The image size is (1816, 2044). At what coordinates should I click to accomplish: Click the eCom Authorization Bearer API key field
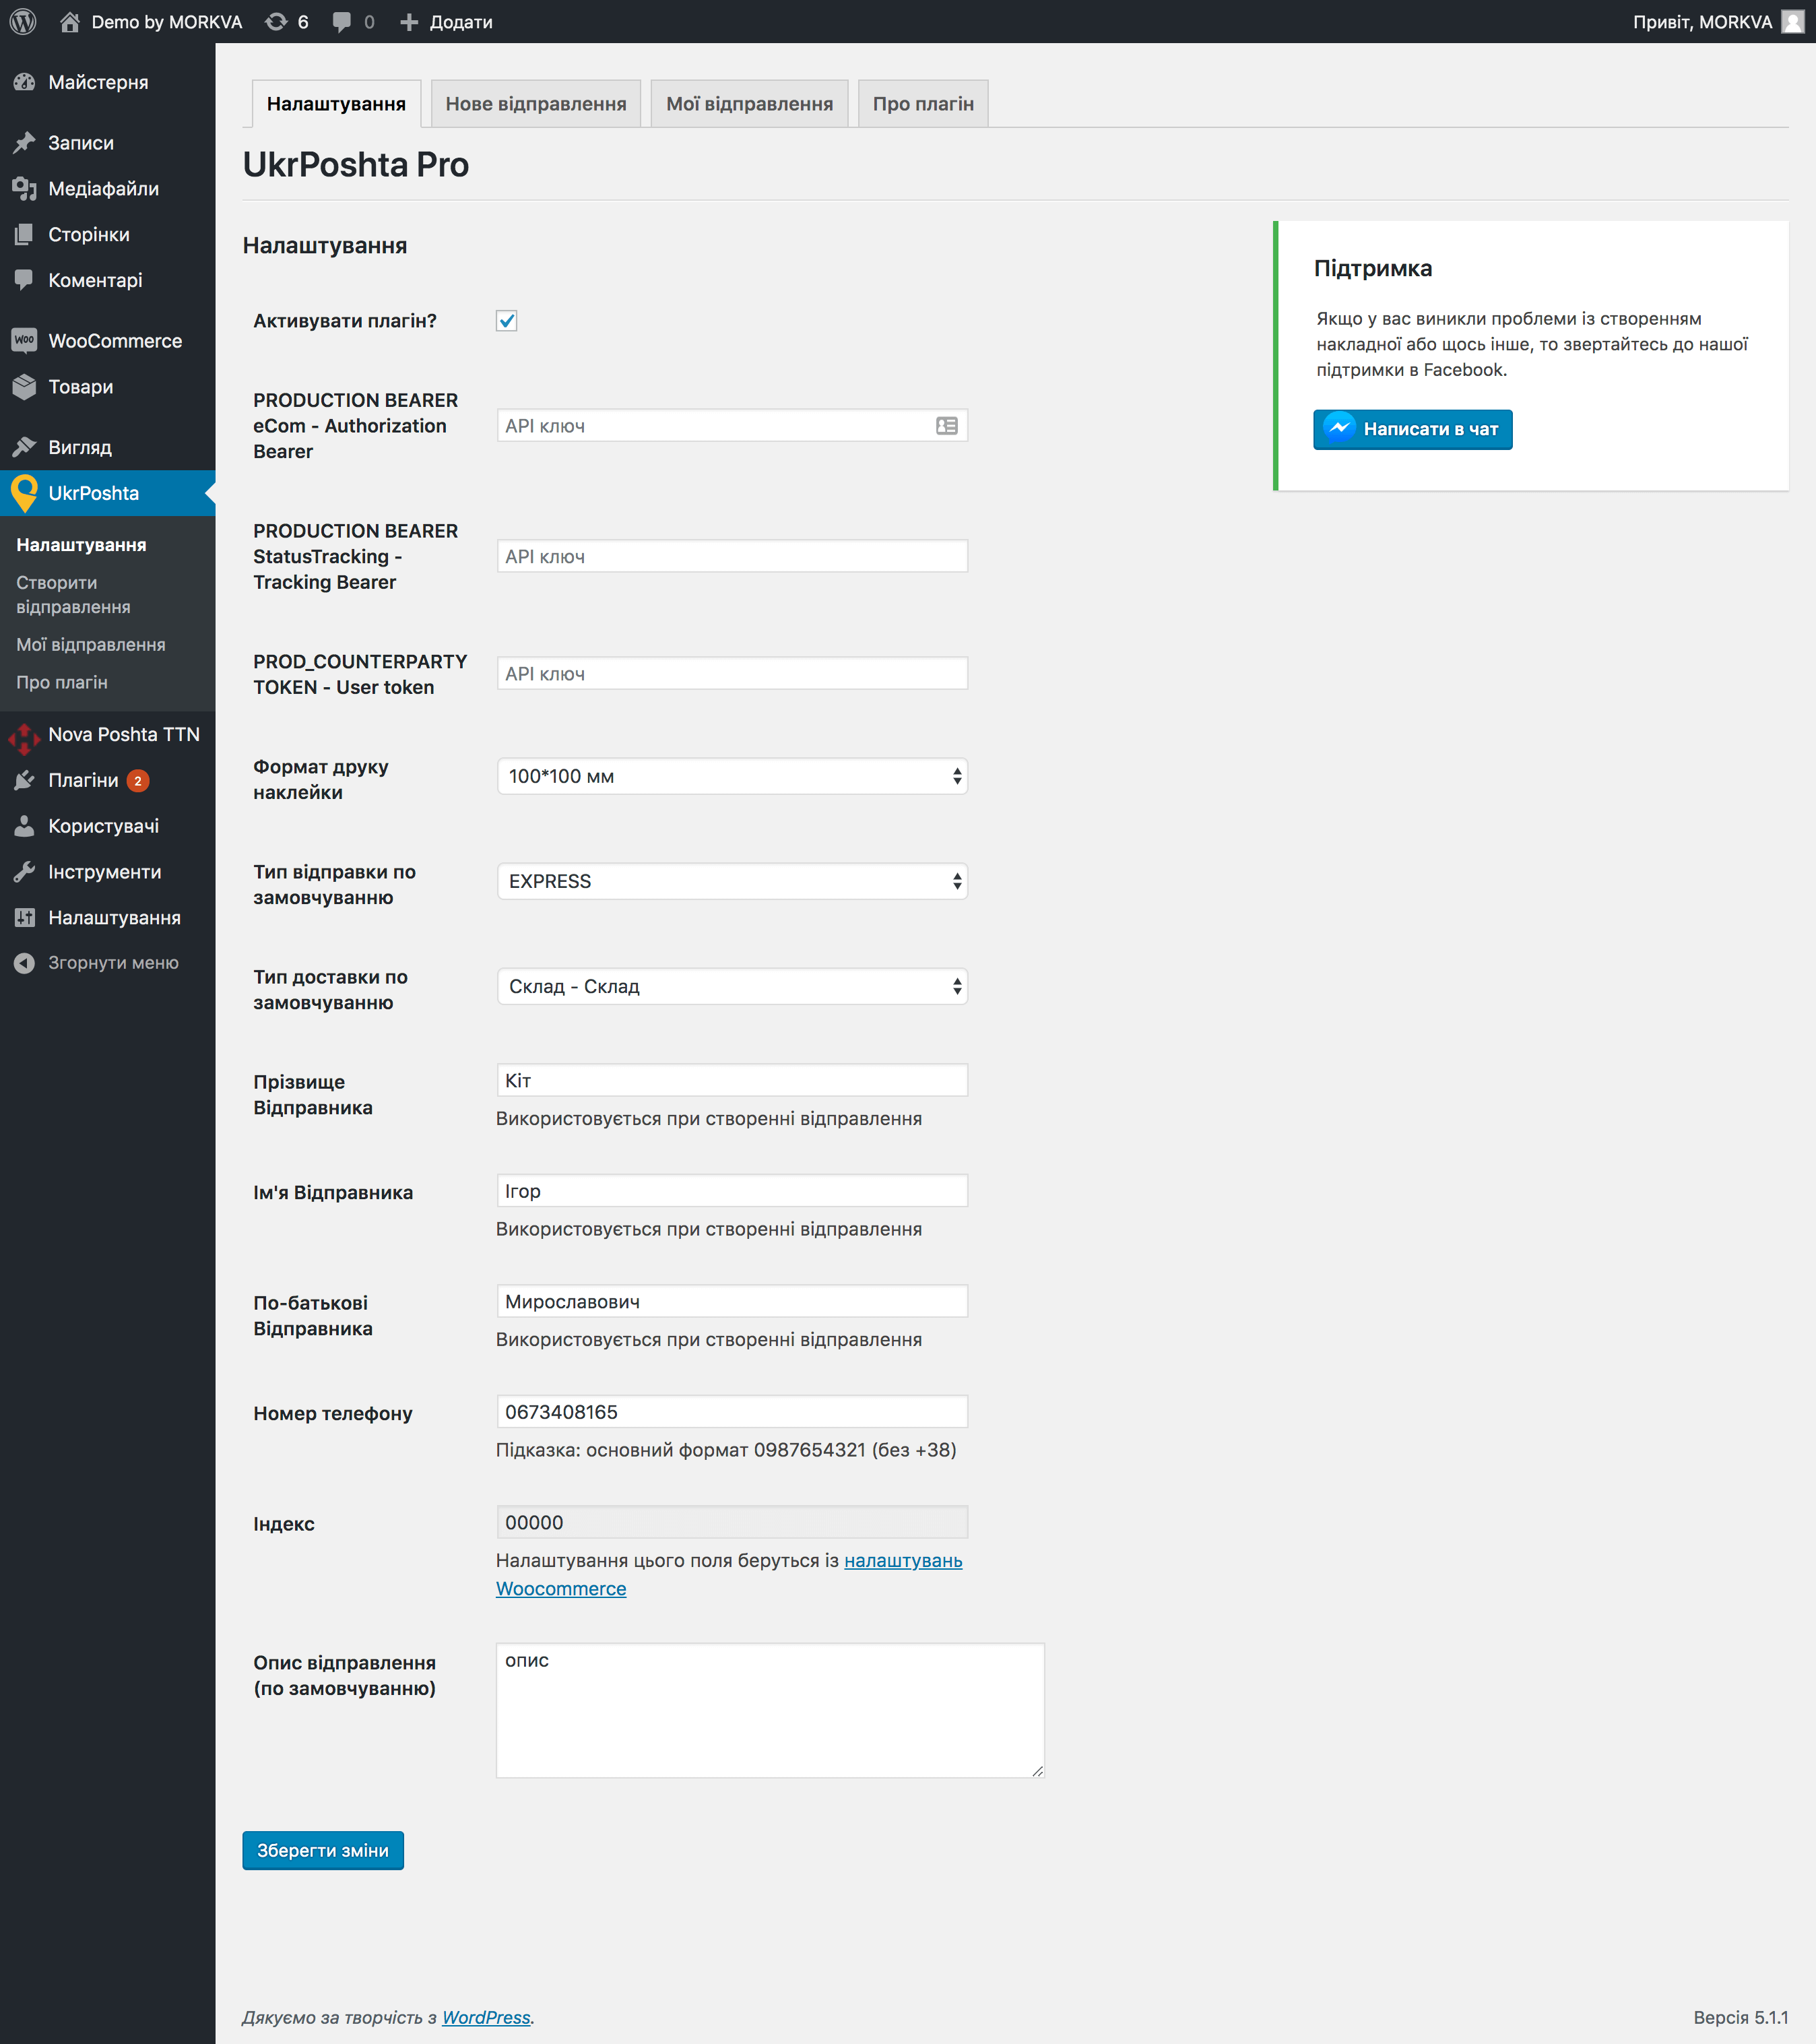click(x=732, y=426)
